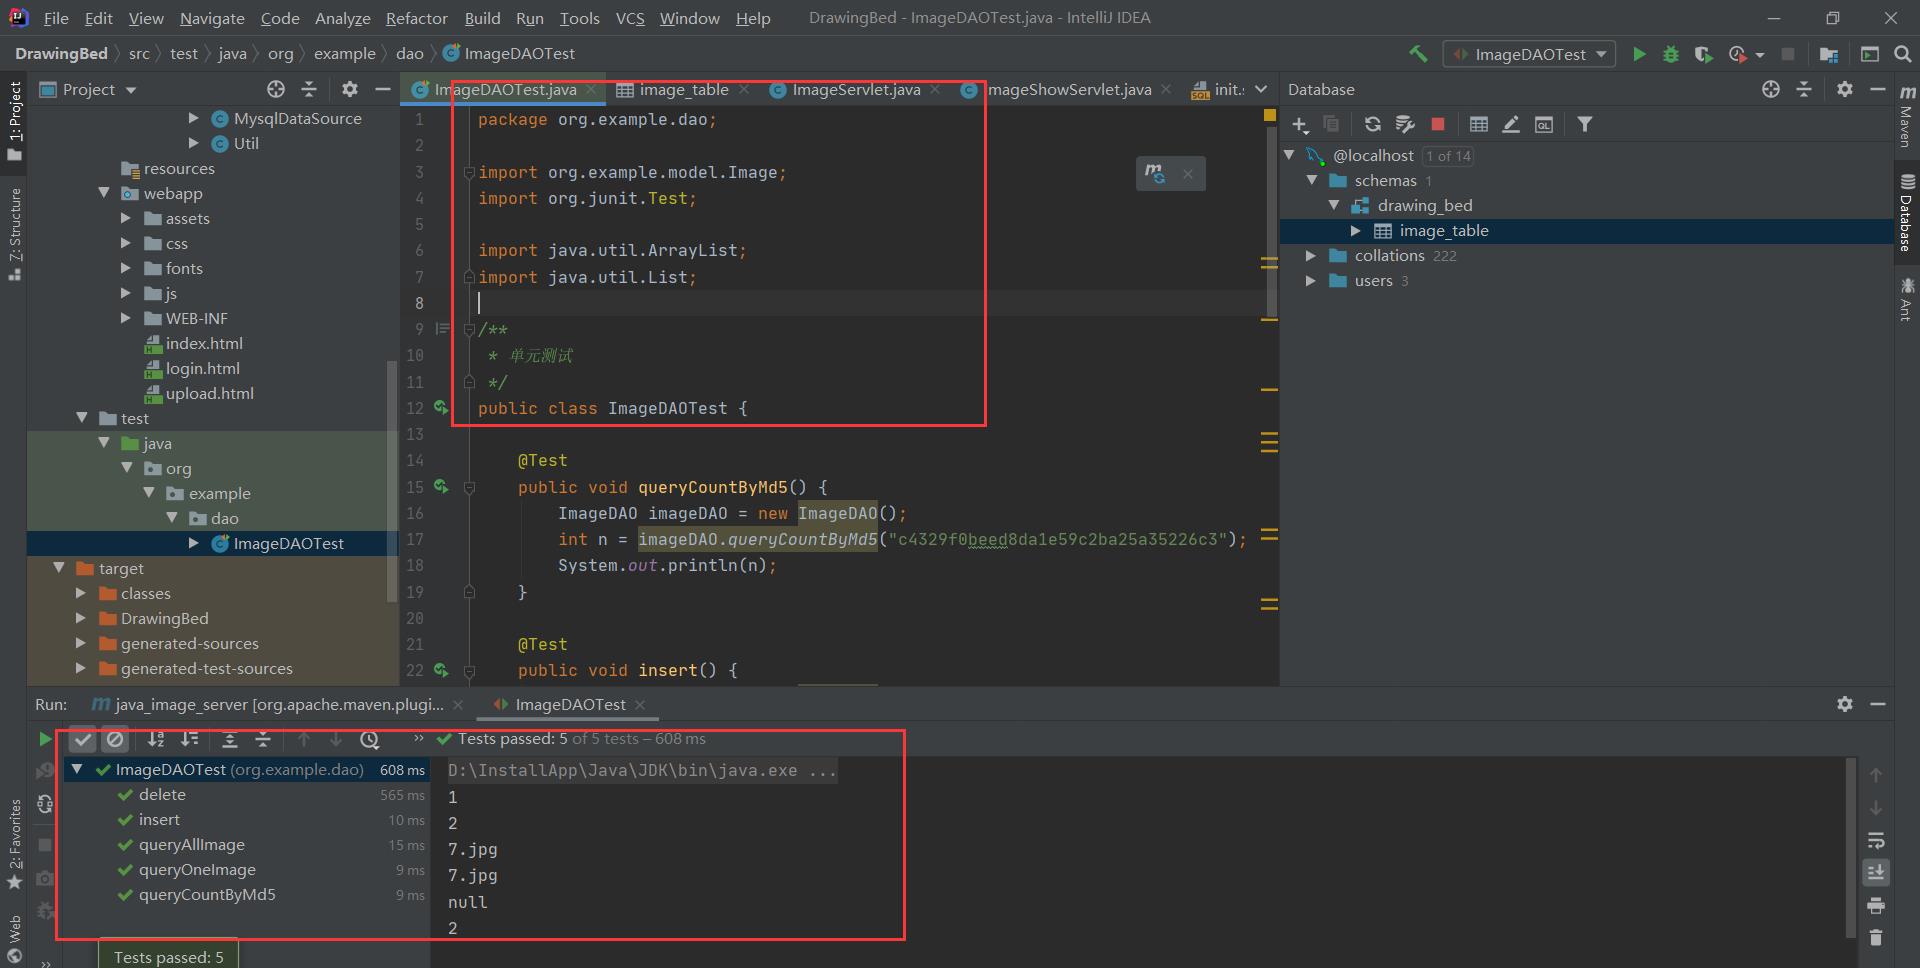
Task: Refresh the database connection
Action: 1373,124
